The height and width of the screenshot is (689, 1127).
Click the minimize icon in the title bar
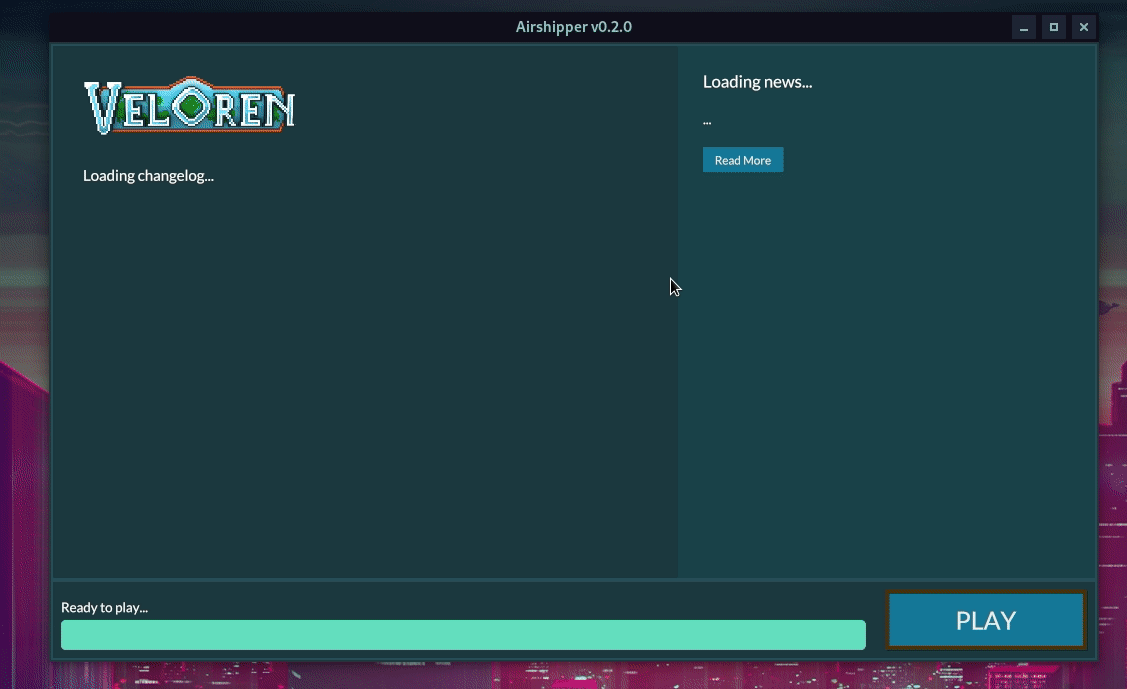1023,27
